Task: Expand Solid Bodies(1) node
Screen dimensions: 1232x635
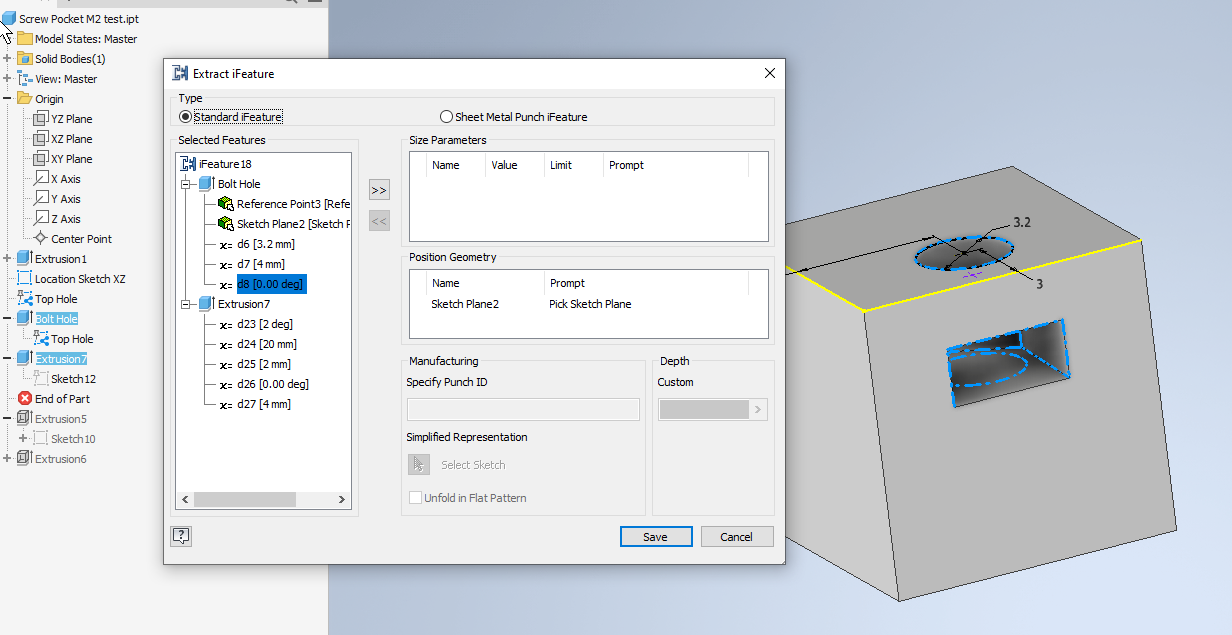Action: pyautogui.click(x=7, y=59)
